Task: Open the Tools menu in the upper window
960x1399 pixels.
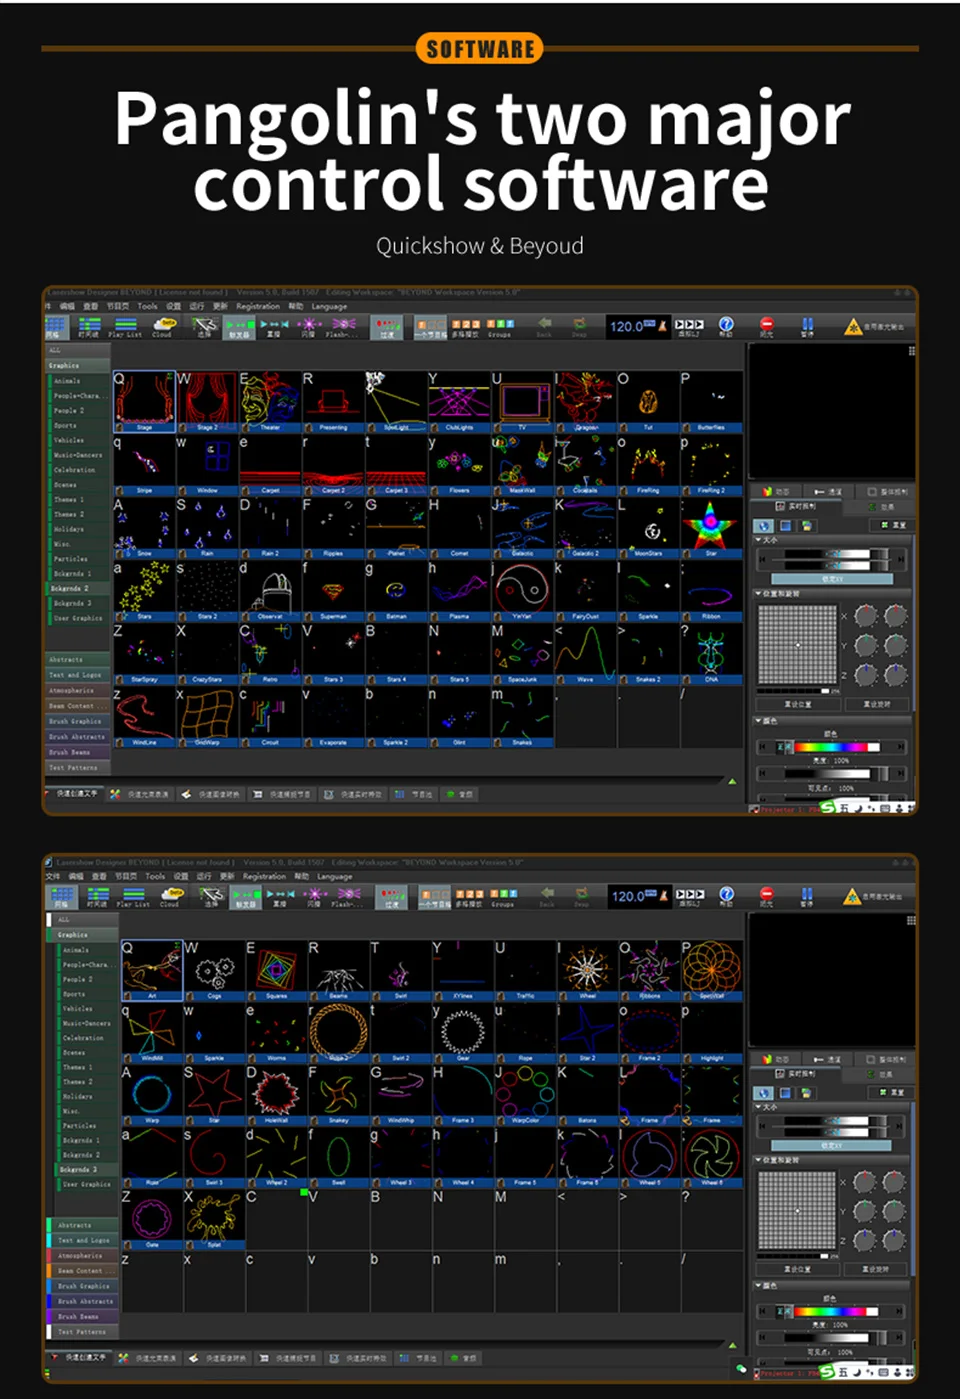Action: pos(147,306)
